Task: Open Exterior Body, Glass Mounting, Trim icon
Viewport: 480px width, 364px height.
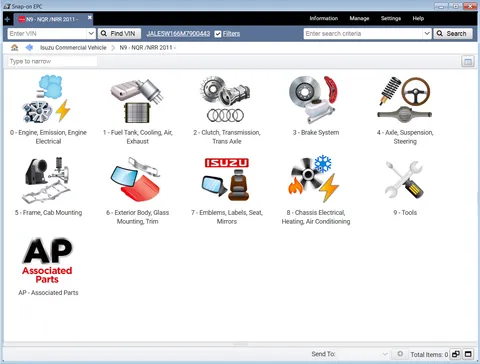Action: click(x=135, y=179)
